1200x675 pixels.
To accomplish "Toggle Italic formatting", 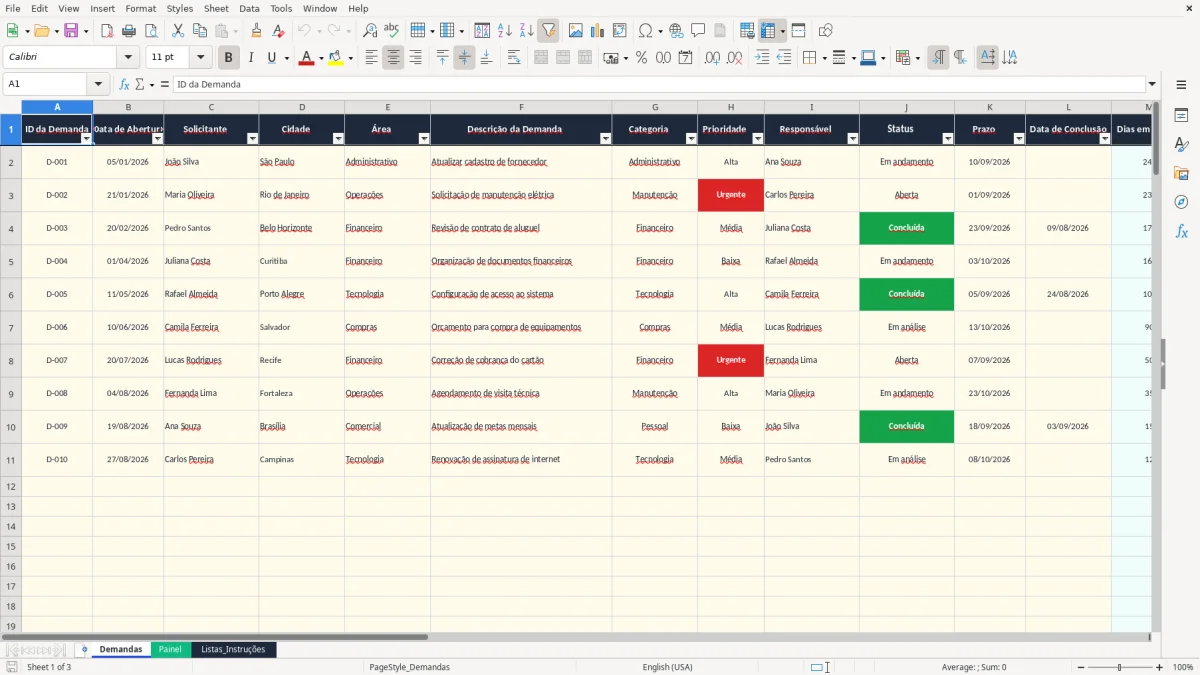I will pyautogui.click(x=251, y=58).
